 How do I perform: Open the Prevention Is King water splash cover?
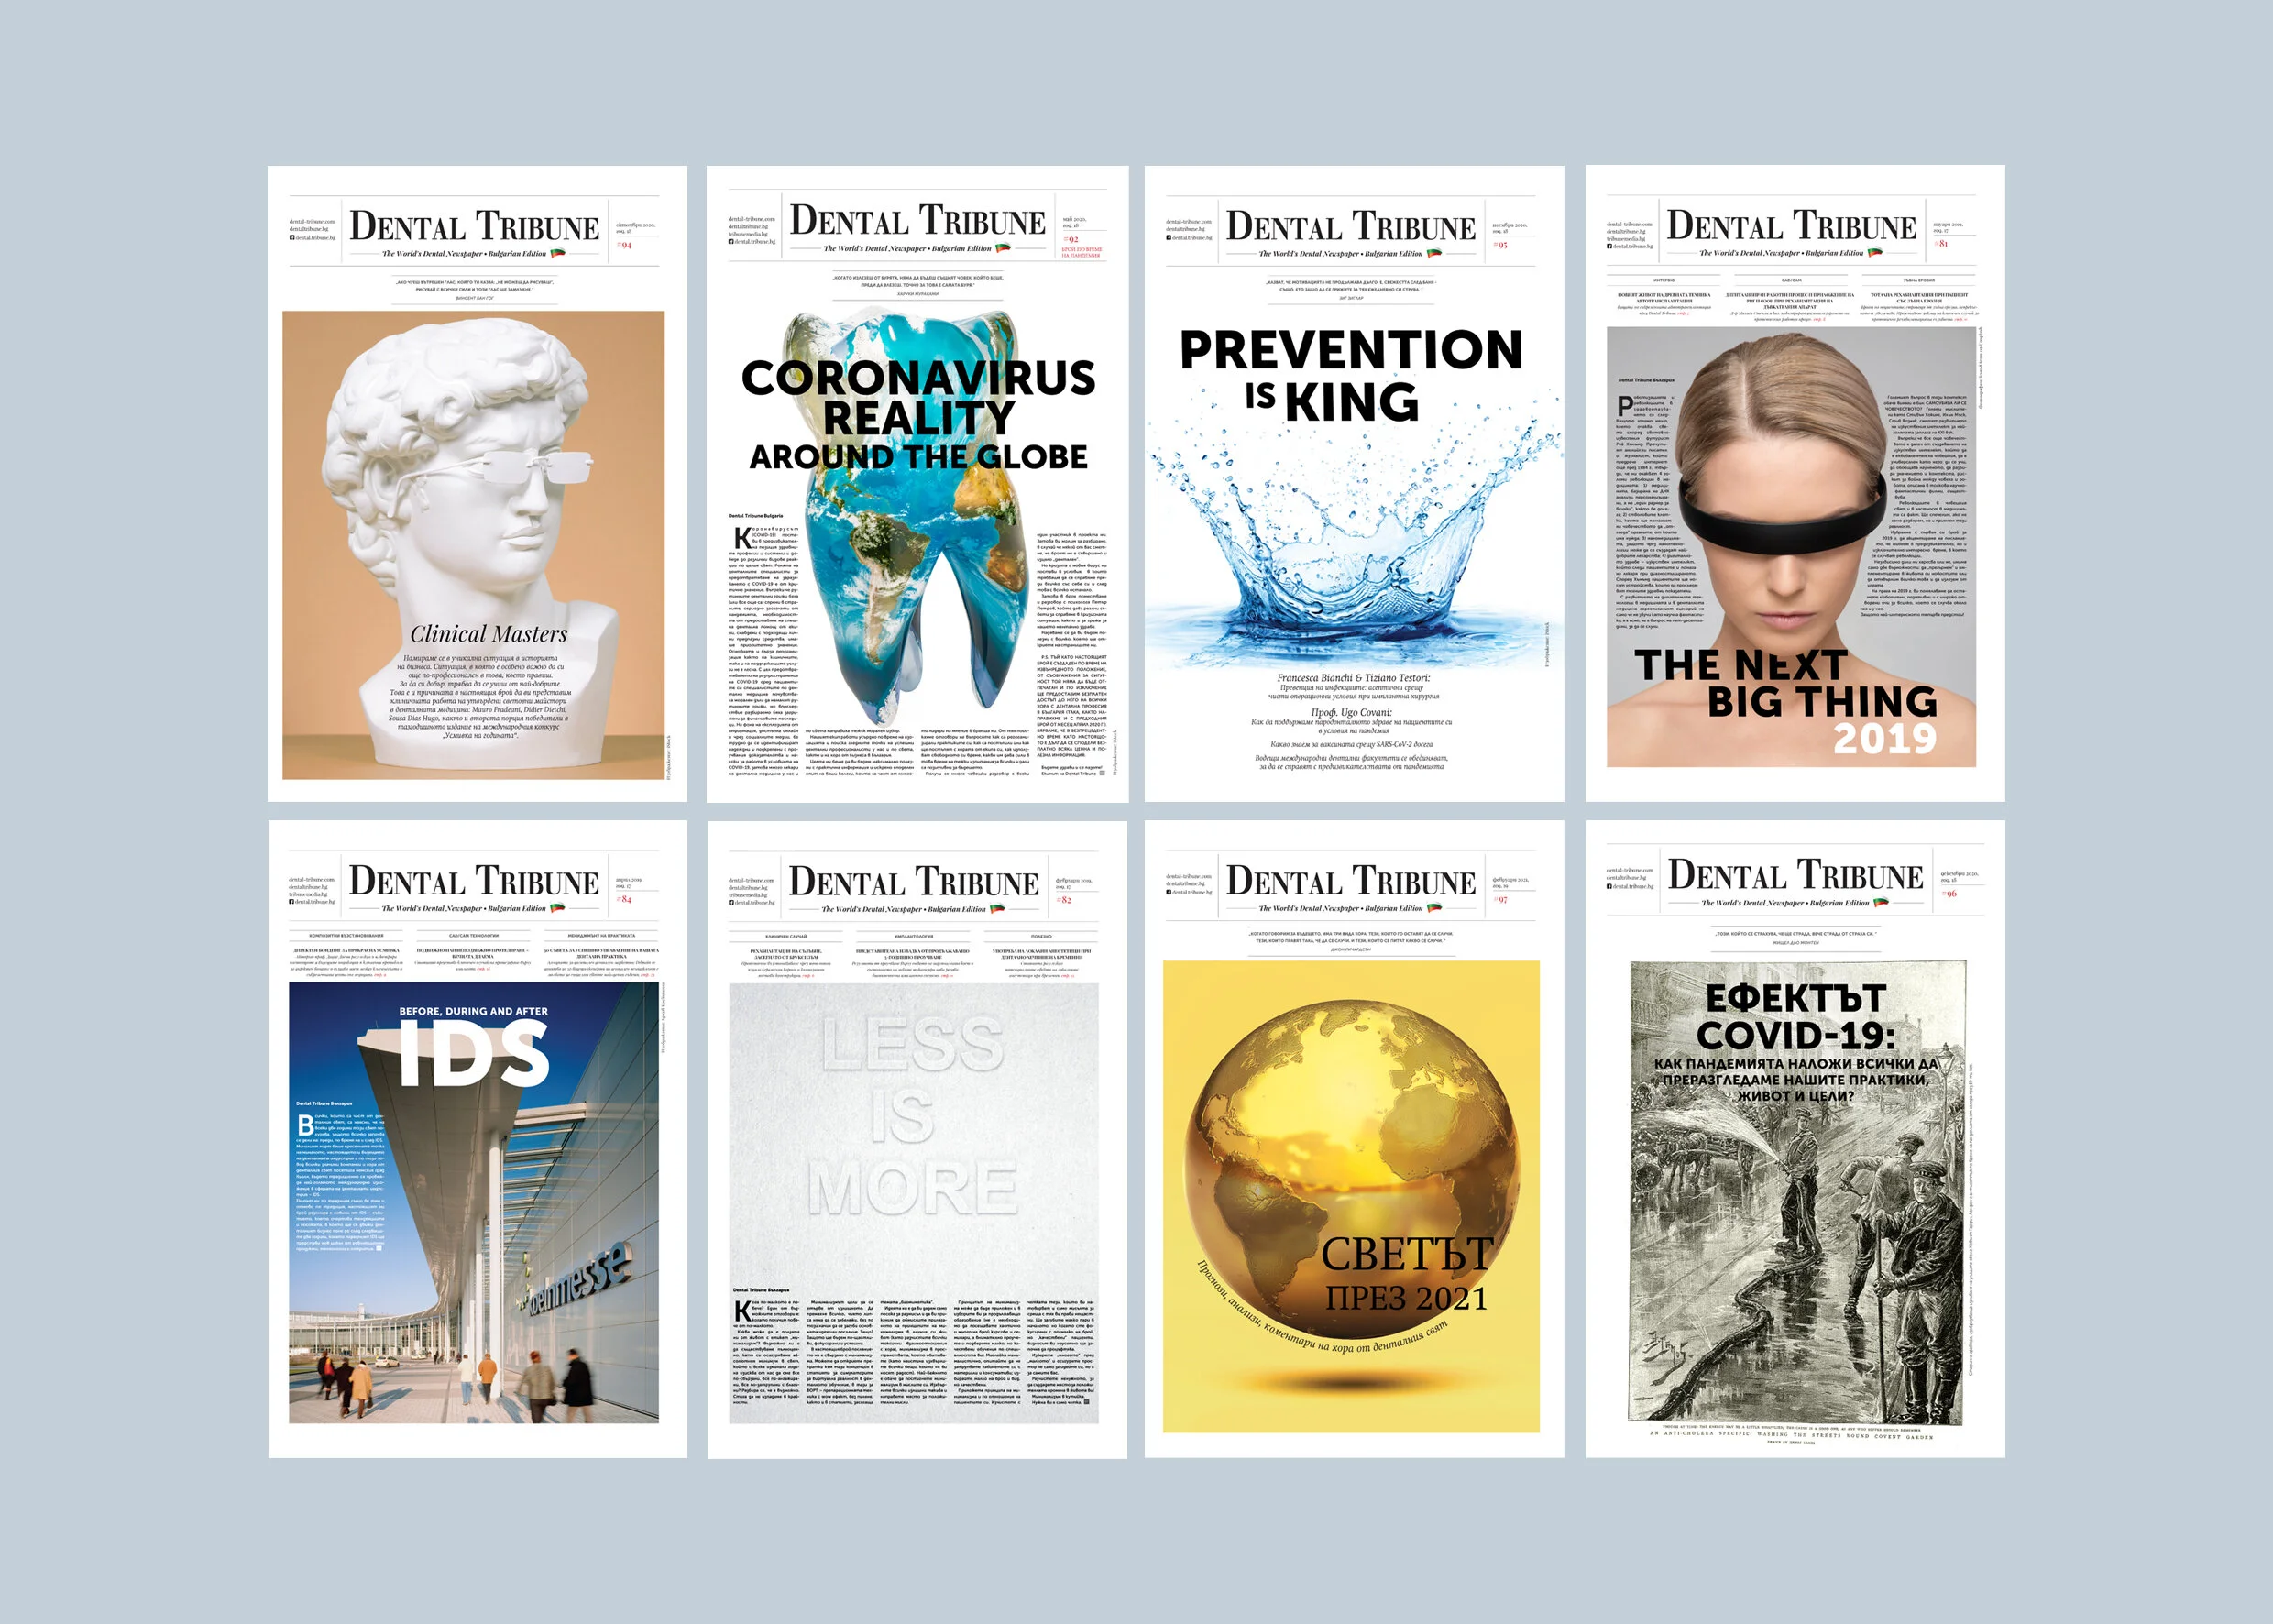click(x=1354, y=483)
